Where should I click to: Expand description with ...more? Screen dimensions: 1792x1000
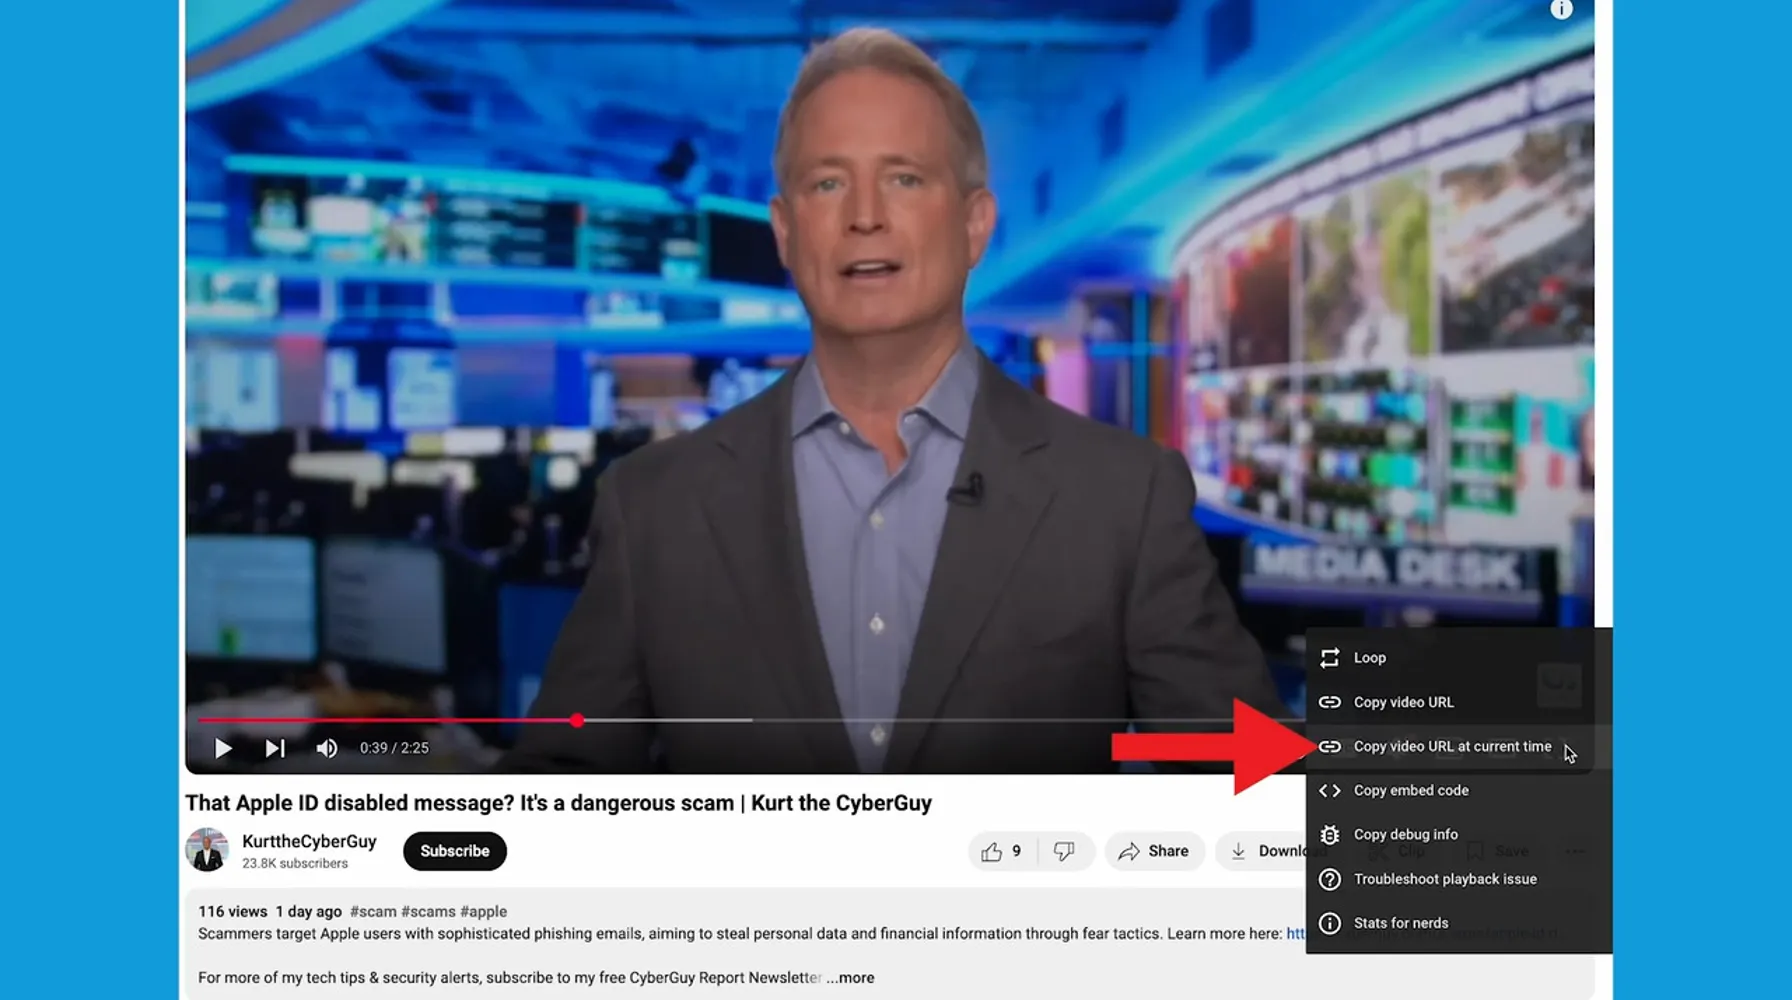pos(850,978)
